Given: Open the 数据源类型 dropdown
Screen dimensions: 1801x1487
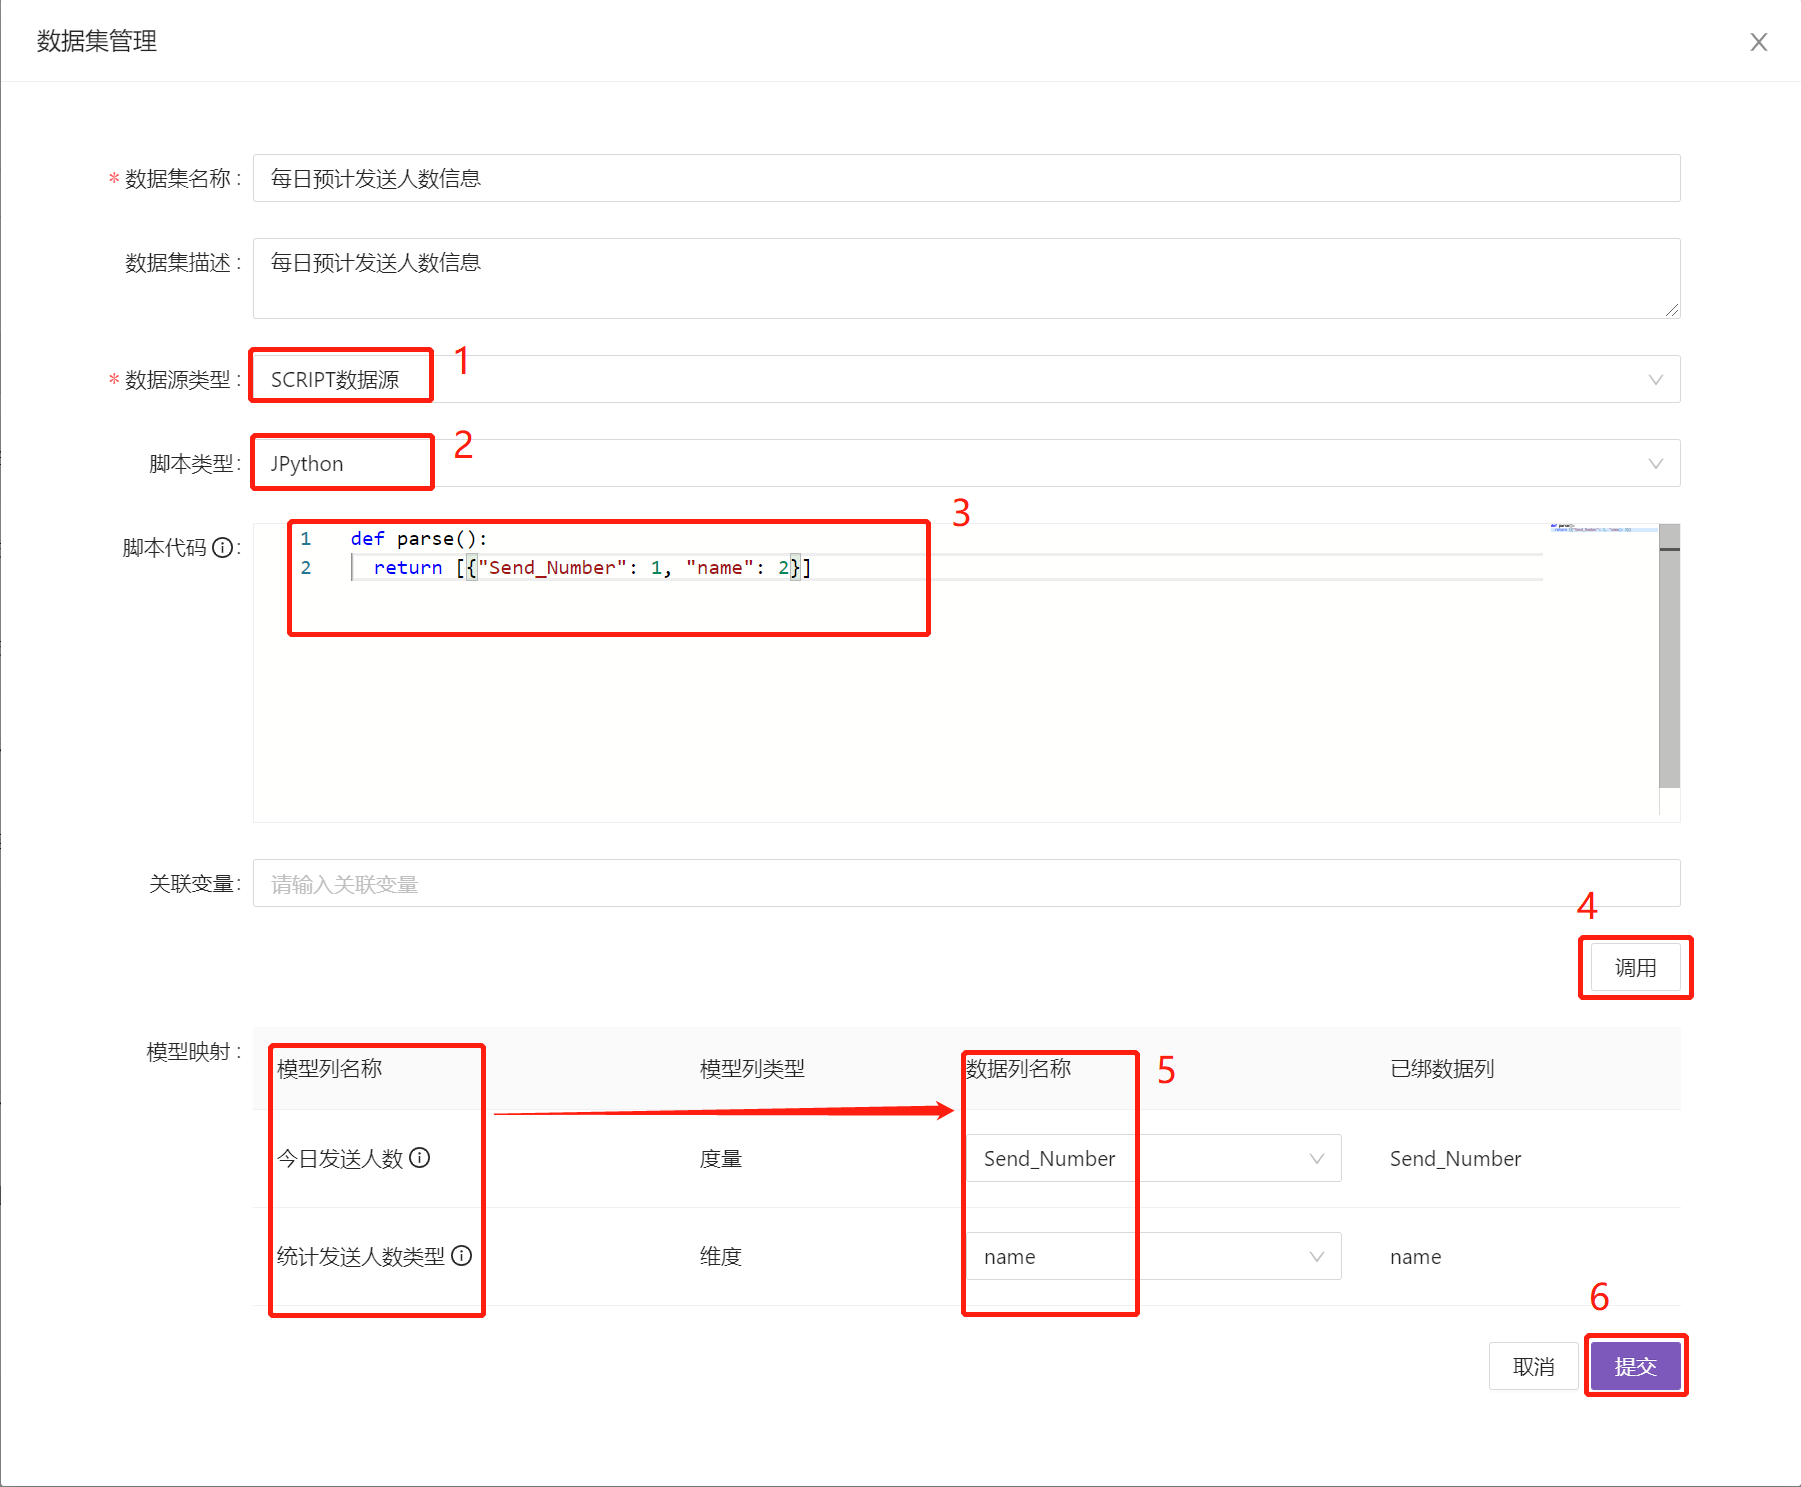Looking at the screenshot, I should point(966,380).
